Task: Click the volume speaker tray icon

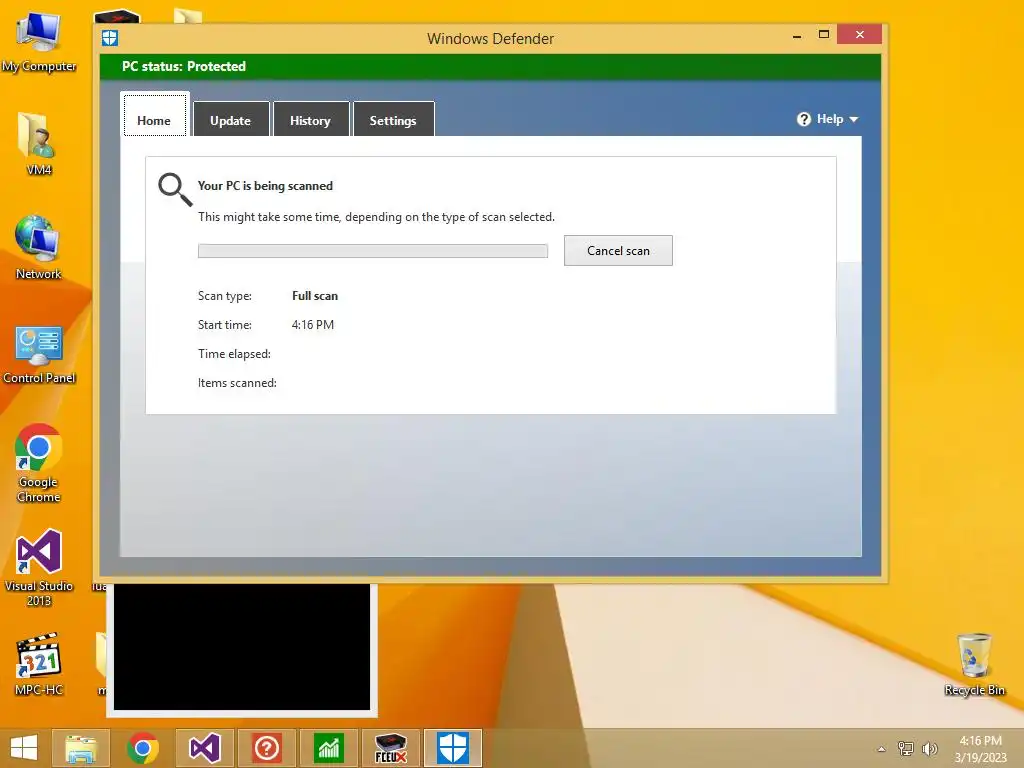Action: 929,749
